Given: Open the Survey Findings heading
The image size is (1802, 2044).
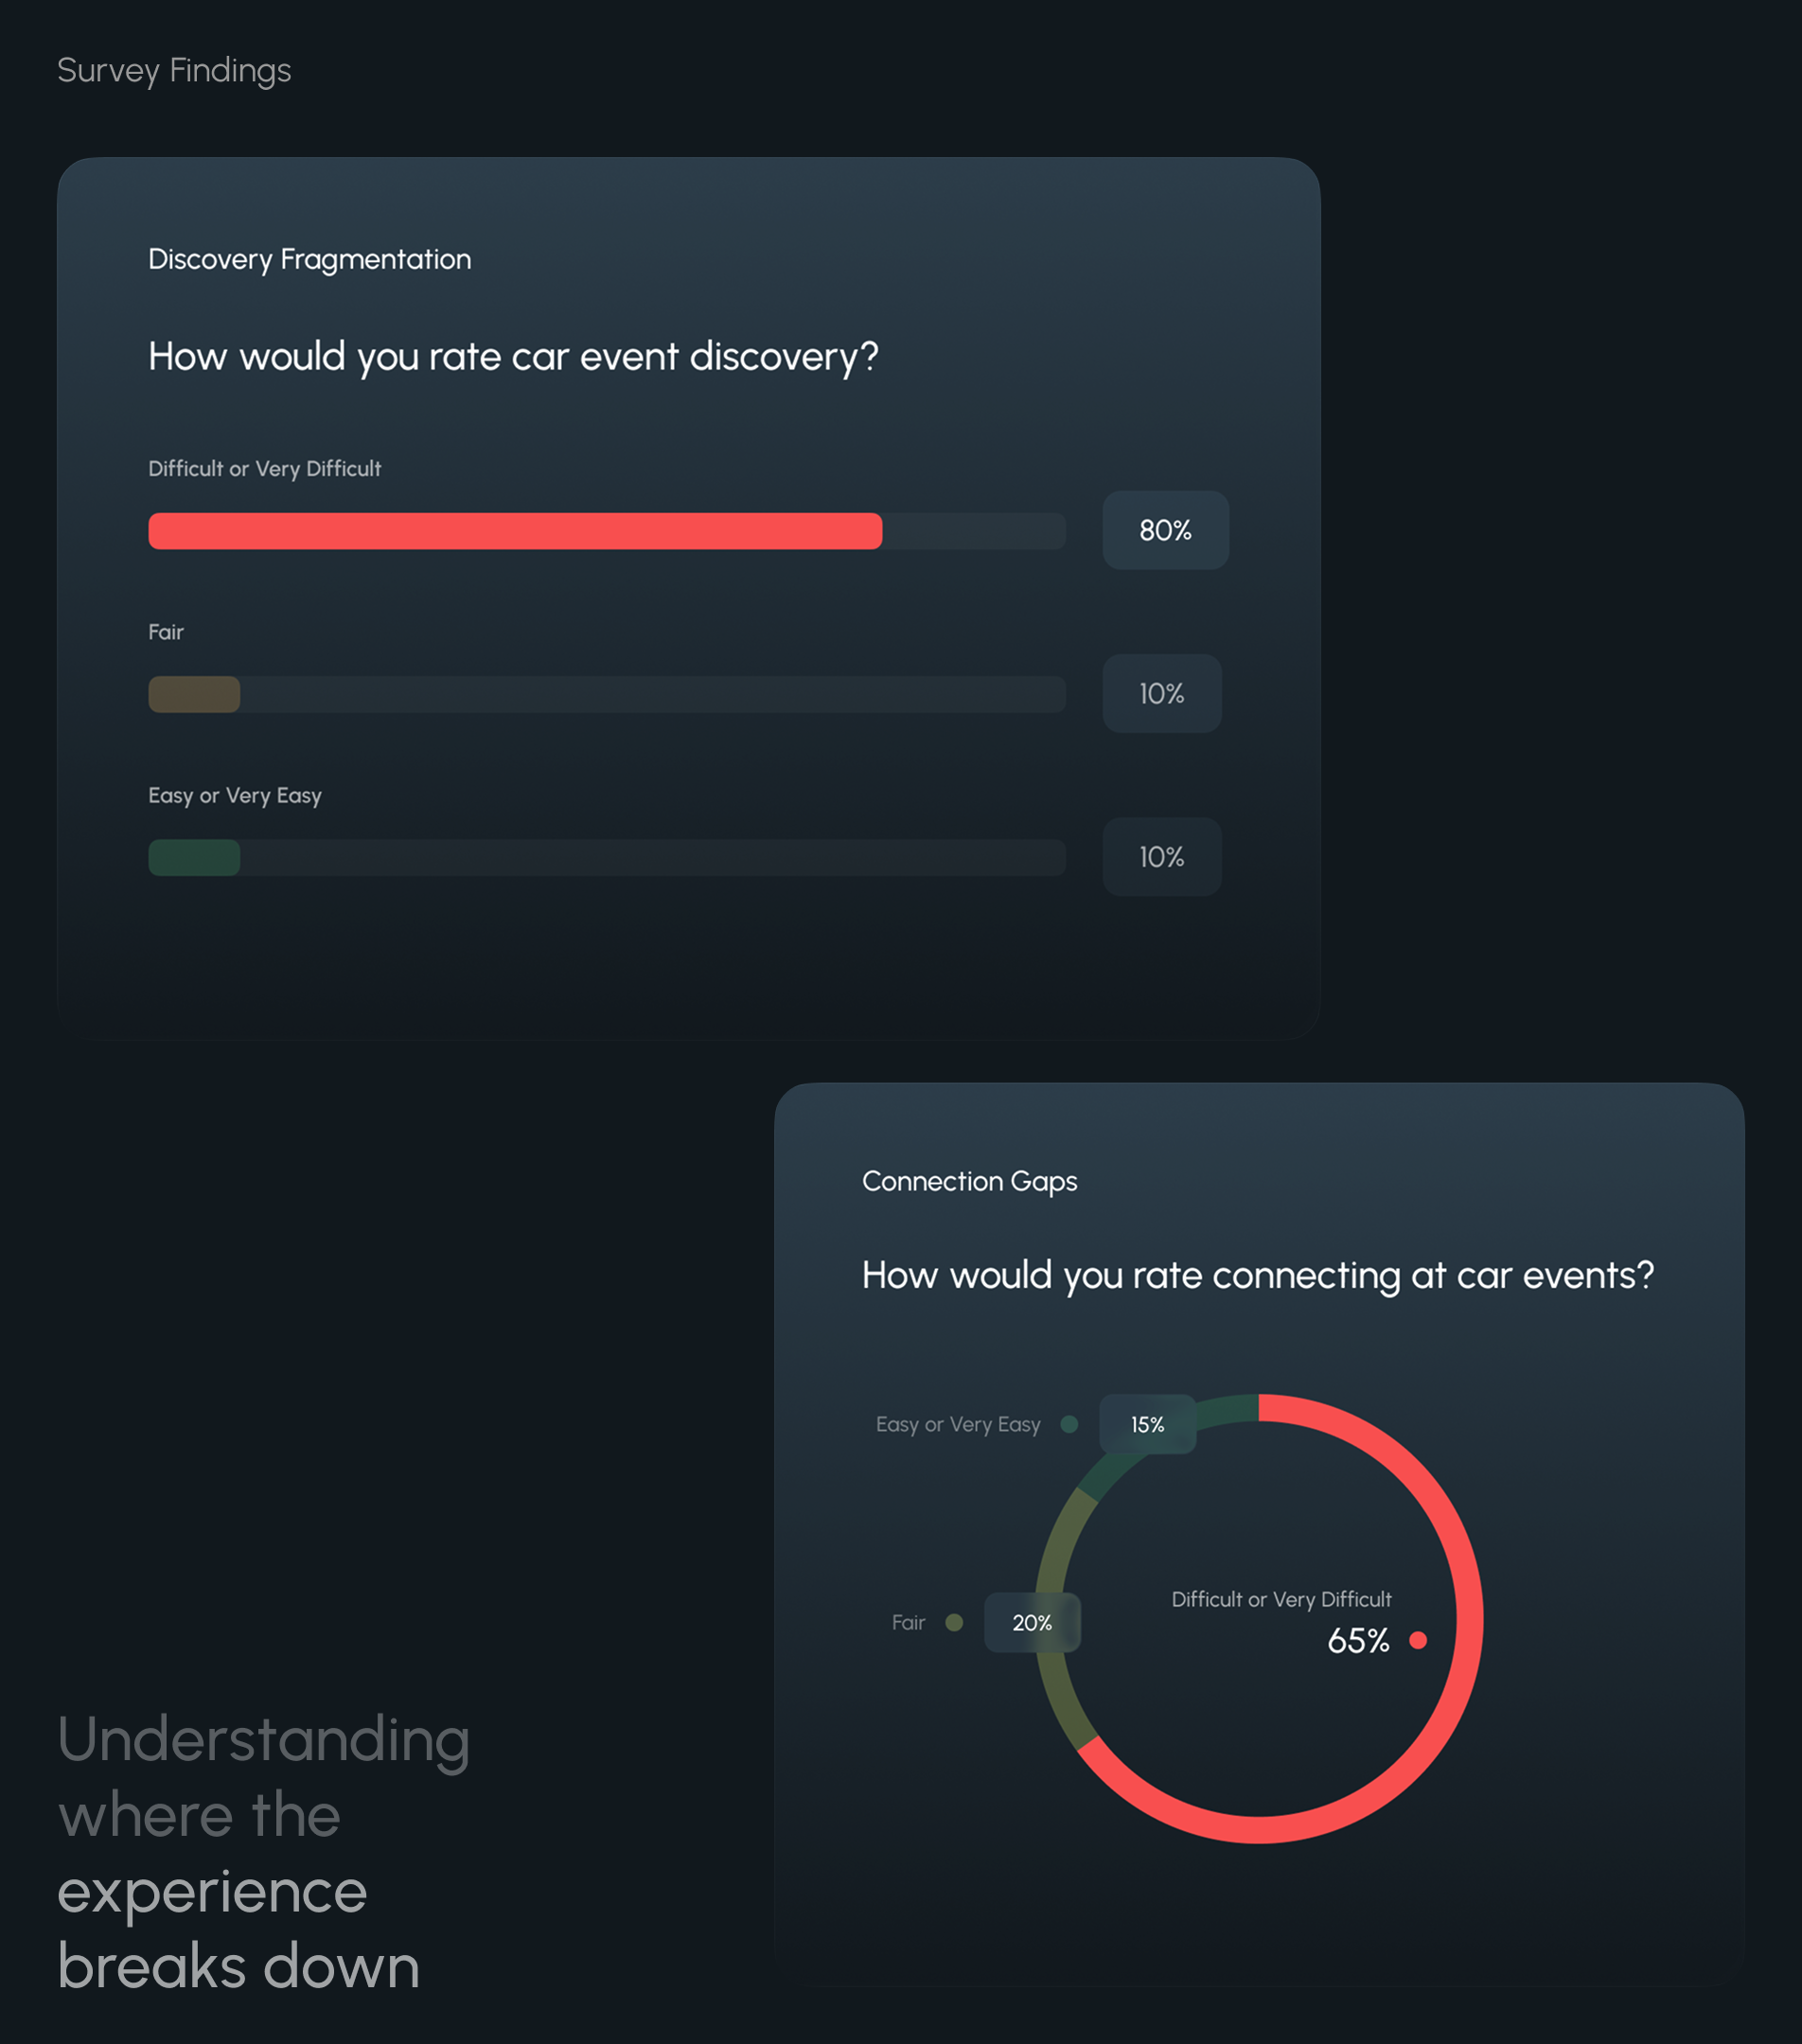Looking at the screenshot, I should click(174, 70).
